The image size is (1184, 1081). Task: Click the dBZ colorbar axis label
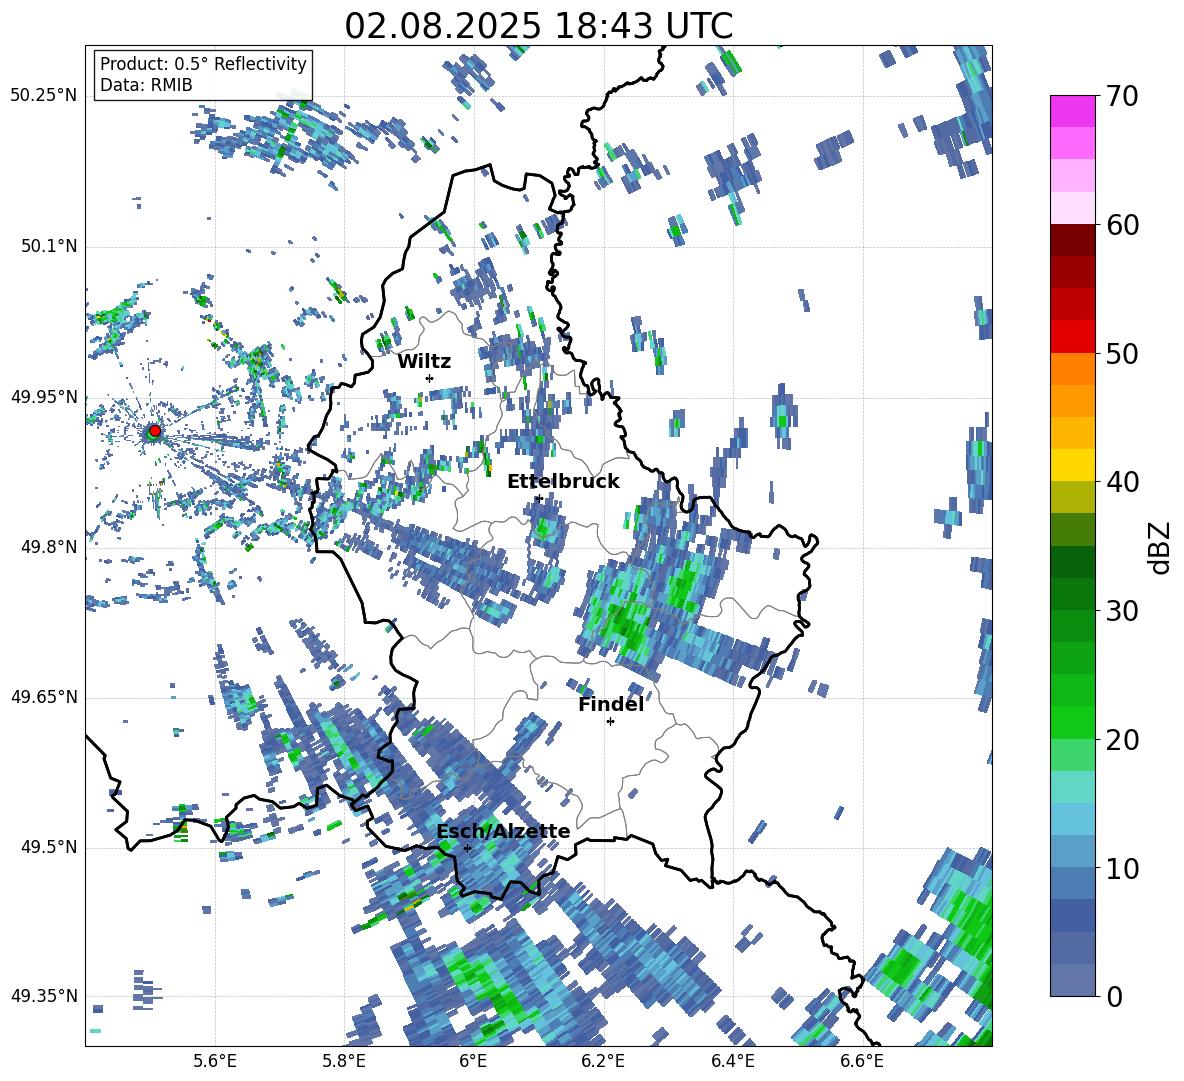click(1160, 547)
